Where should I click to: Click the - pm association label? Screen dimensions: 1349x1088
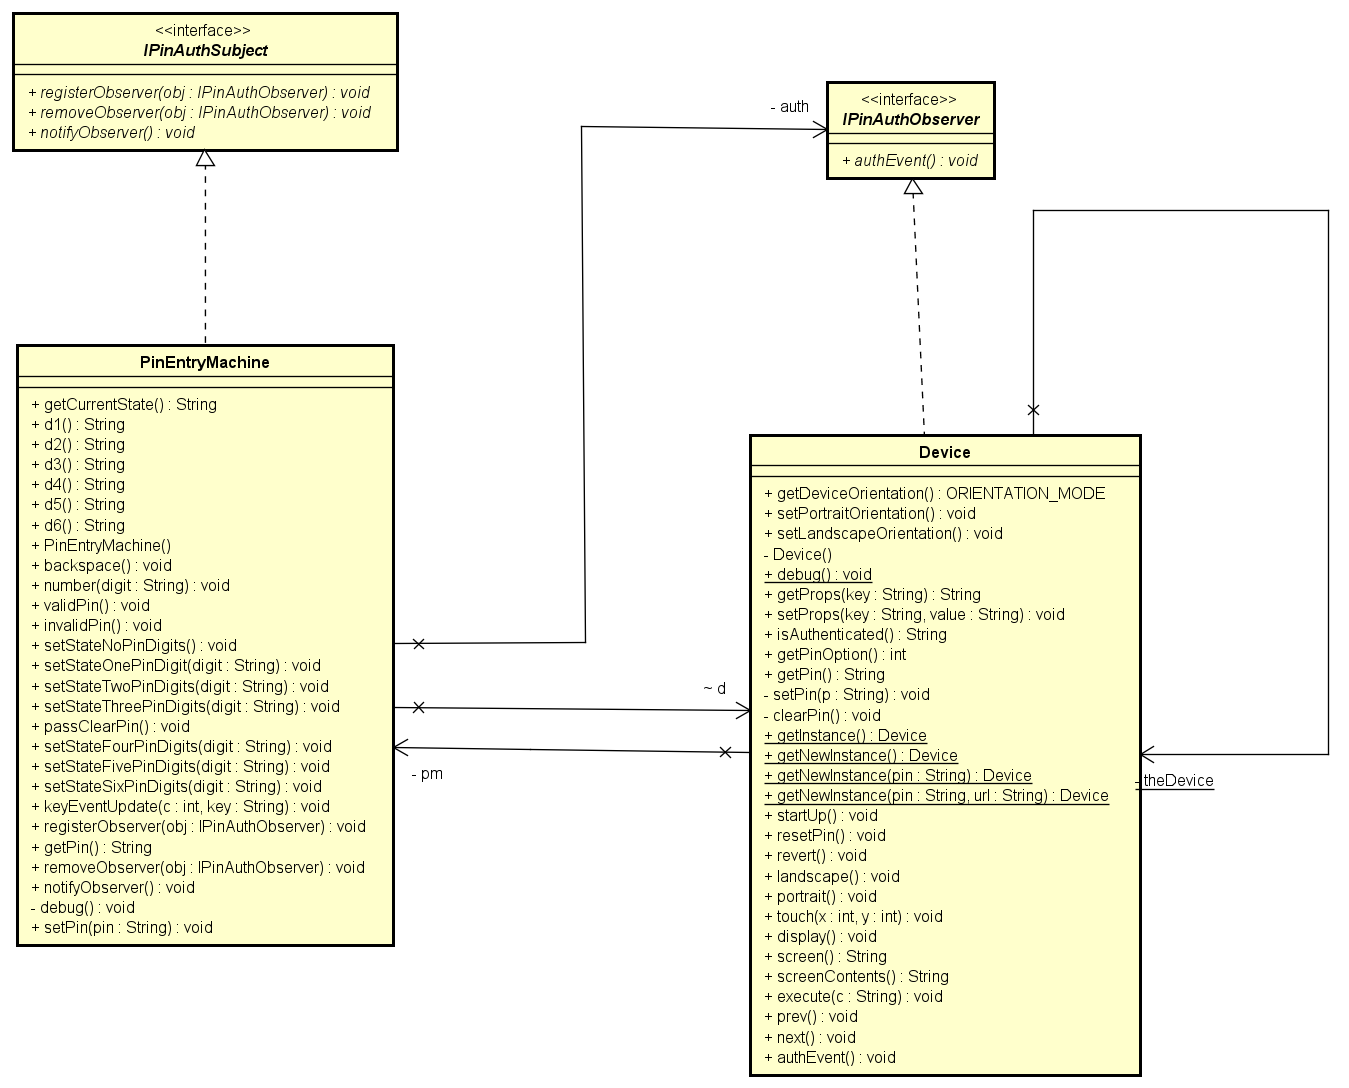pos(425,773)
